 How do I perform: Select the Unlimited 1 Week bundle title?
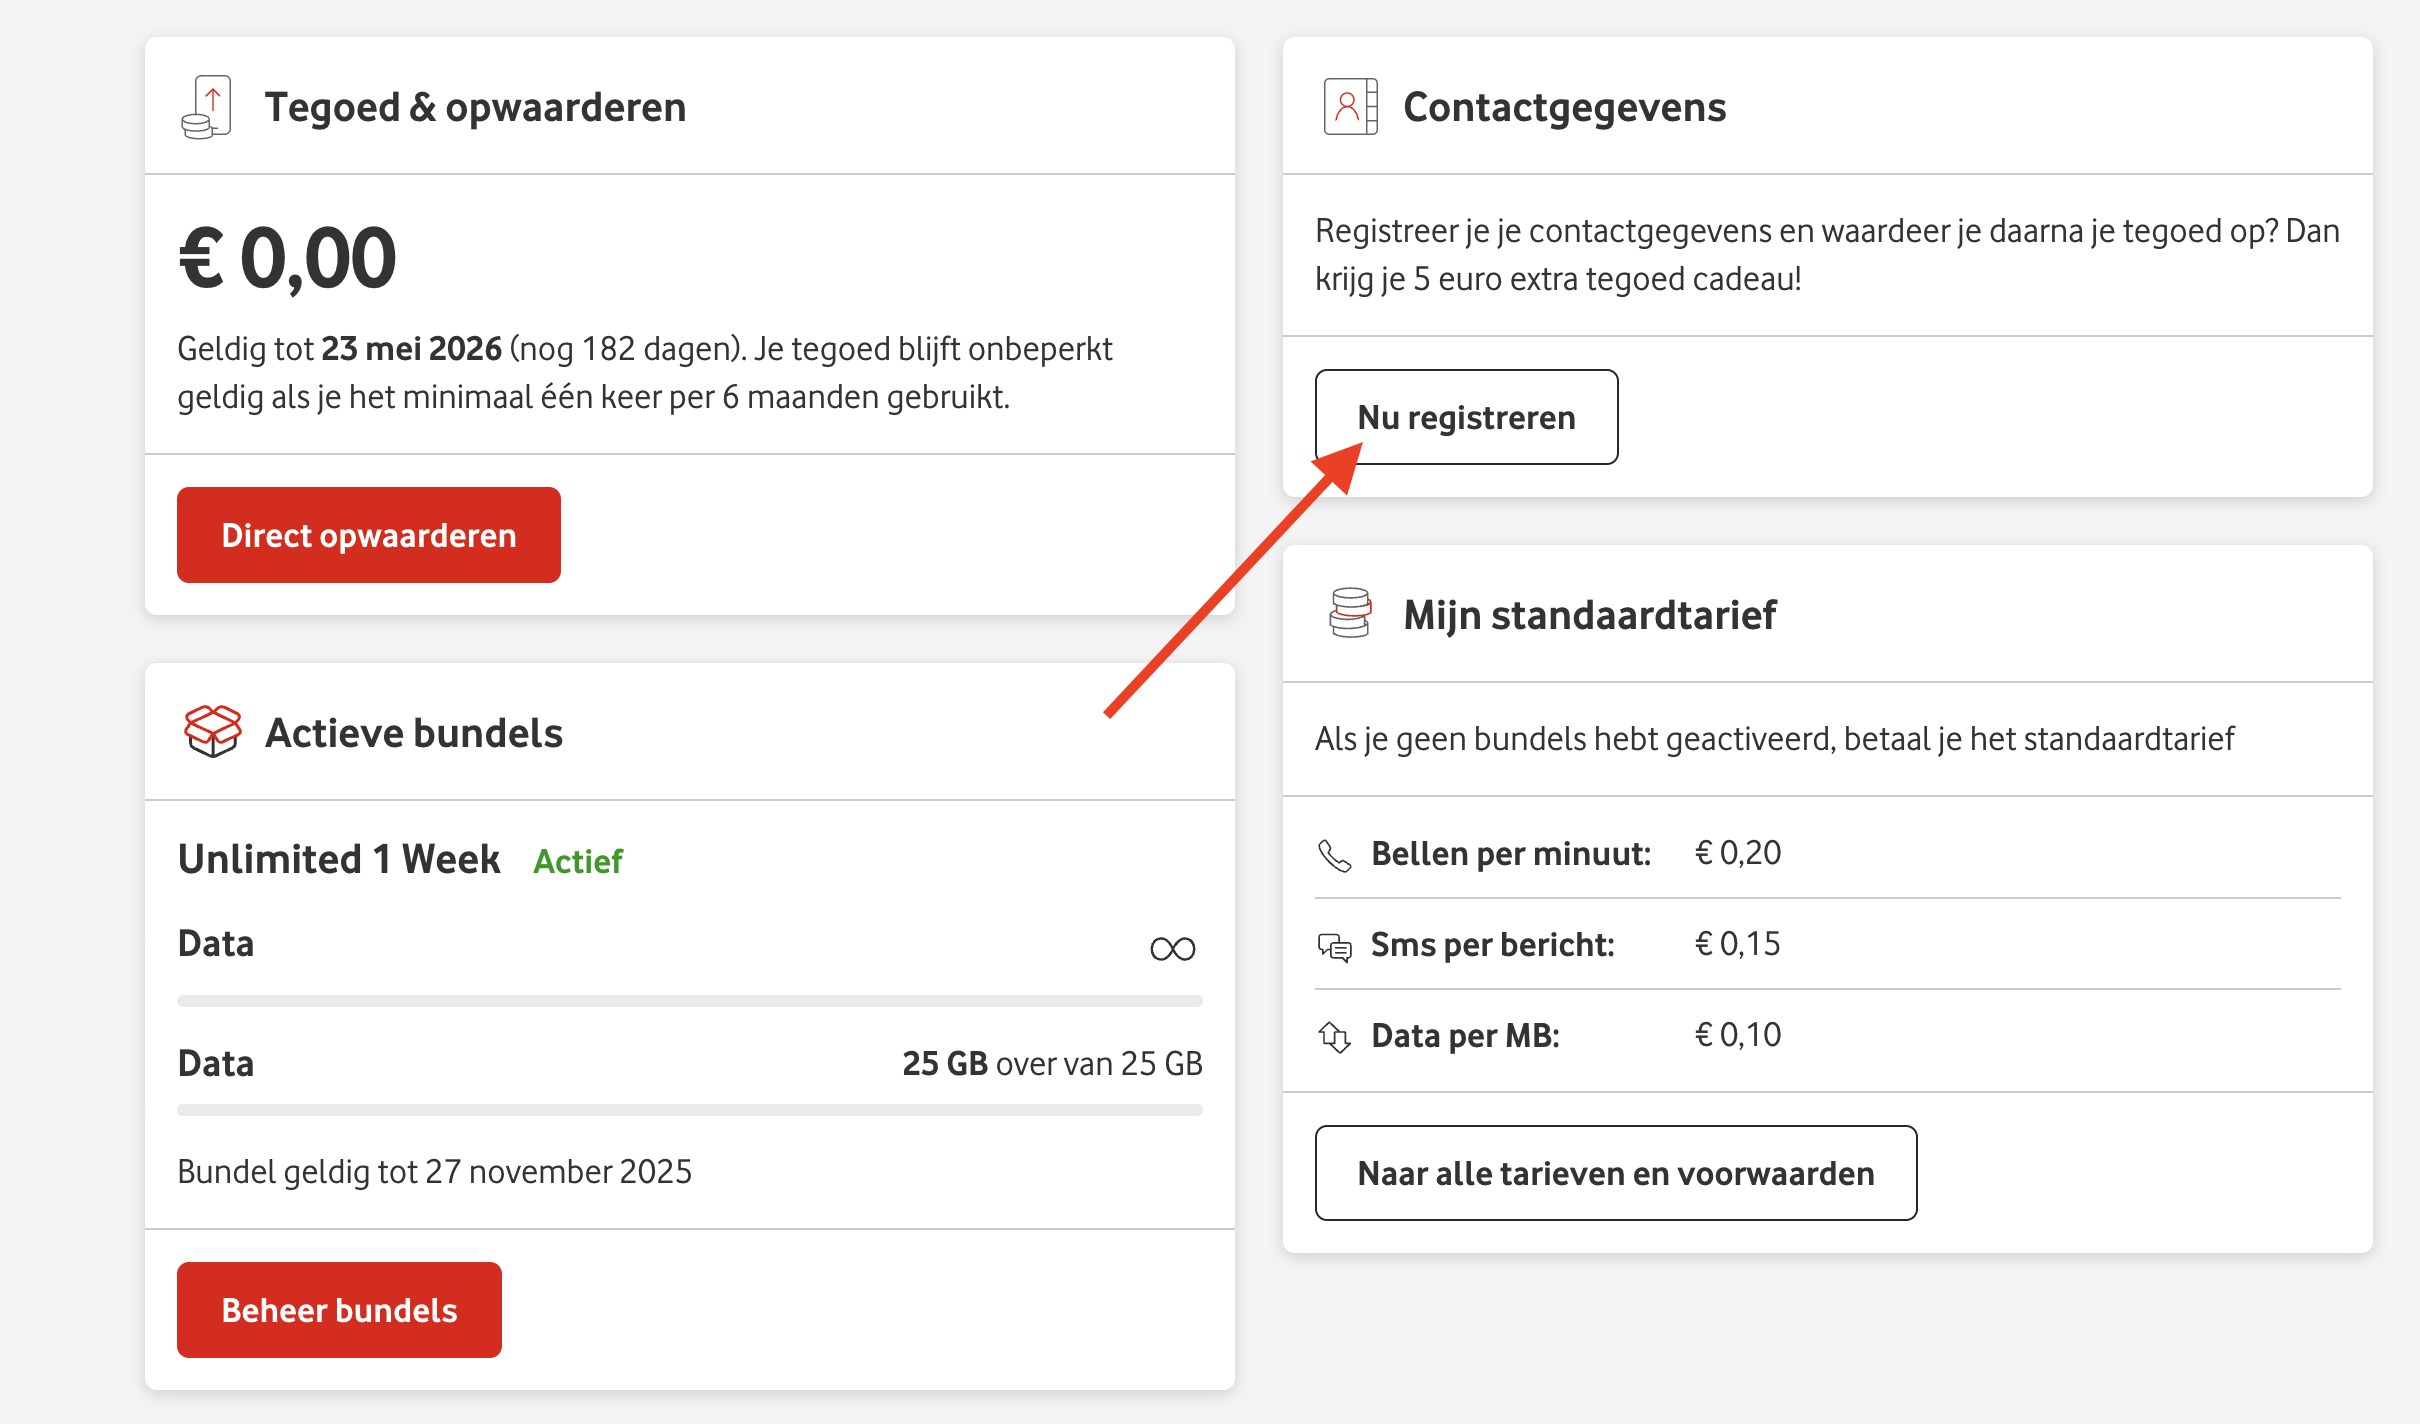coord(339,859)
